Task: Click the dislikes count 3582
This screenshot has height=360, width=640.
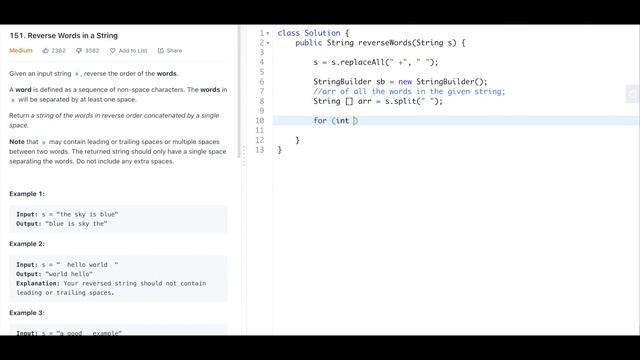Action: (92, 51)
